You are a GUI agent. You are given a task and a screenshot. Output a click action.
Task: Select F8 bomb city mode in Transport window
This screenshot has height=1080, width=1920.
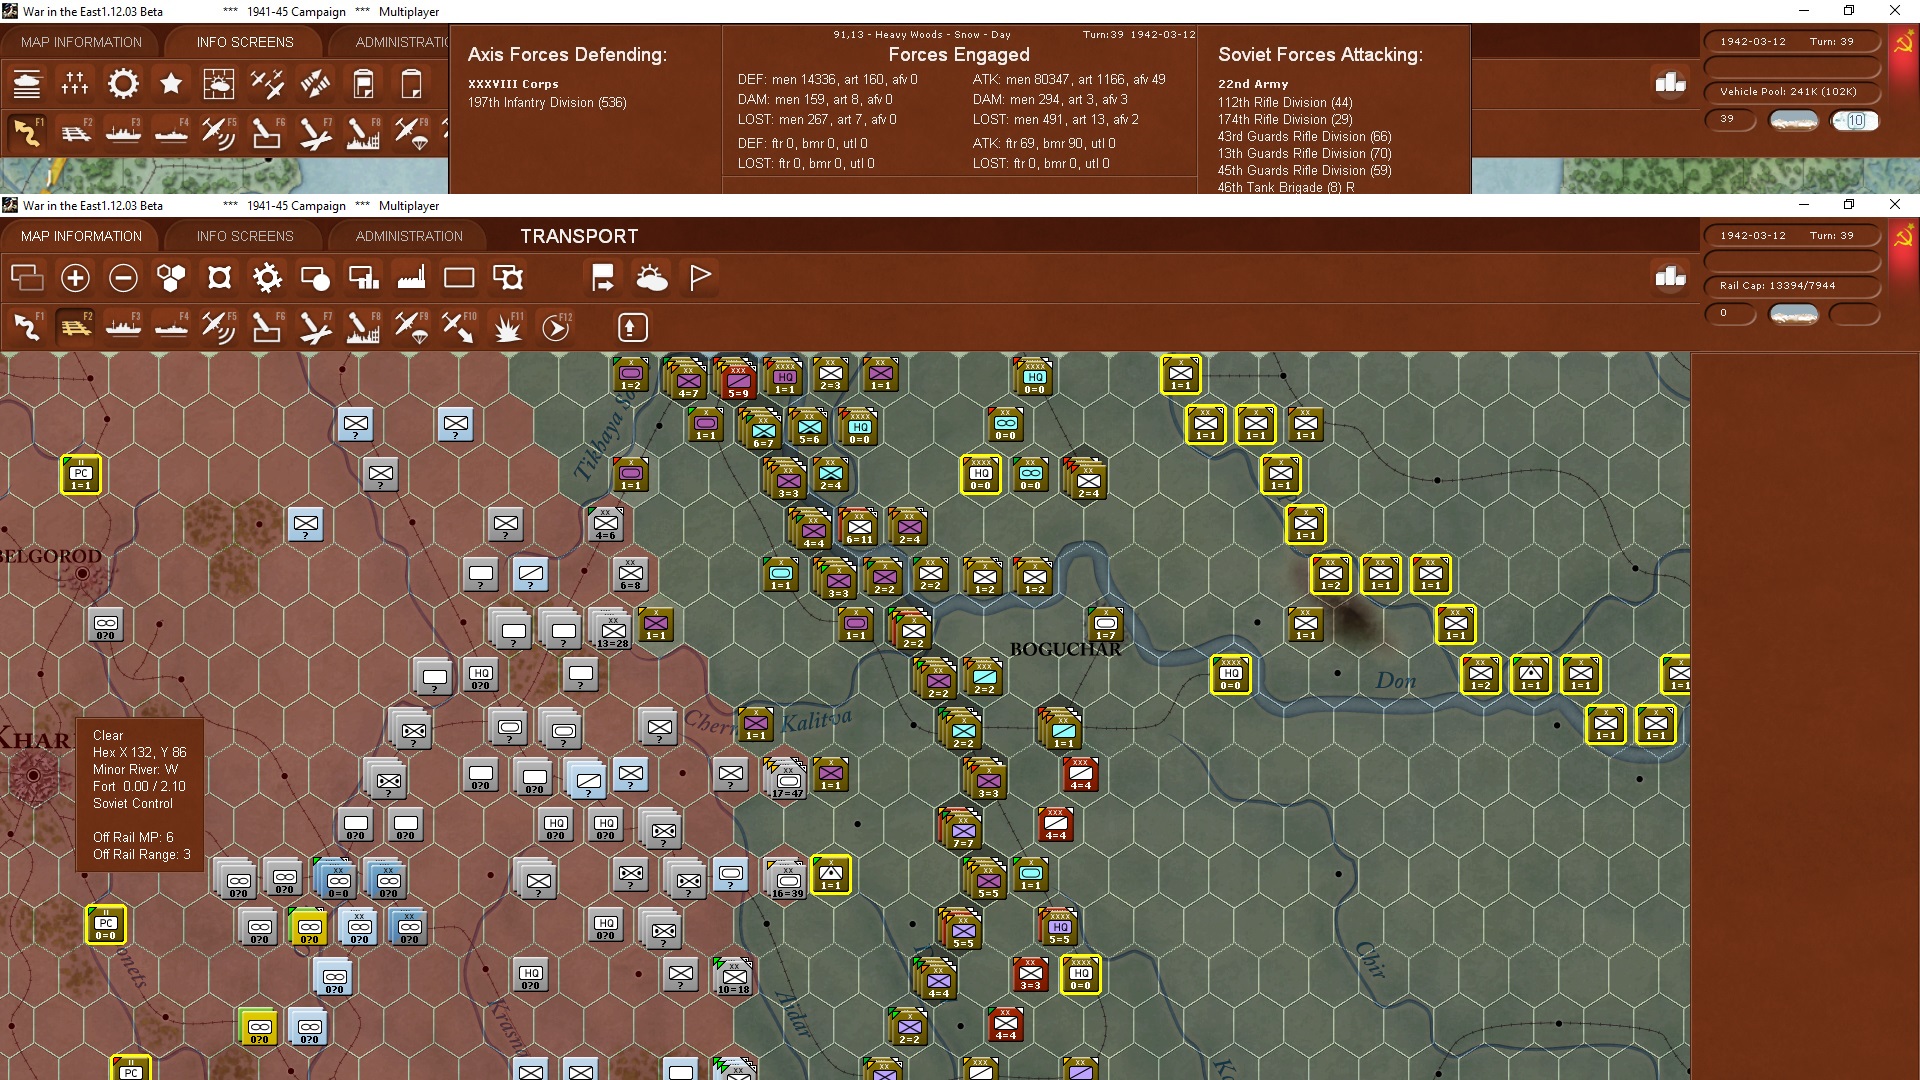pos(363,327)
